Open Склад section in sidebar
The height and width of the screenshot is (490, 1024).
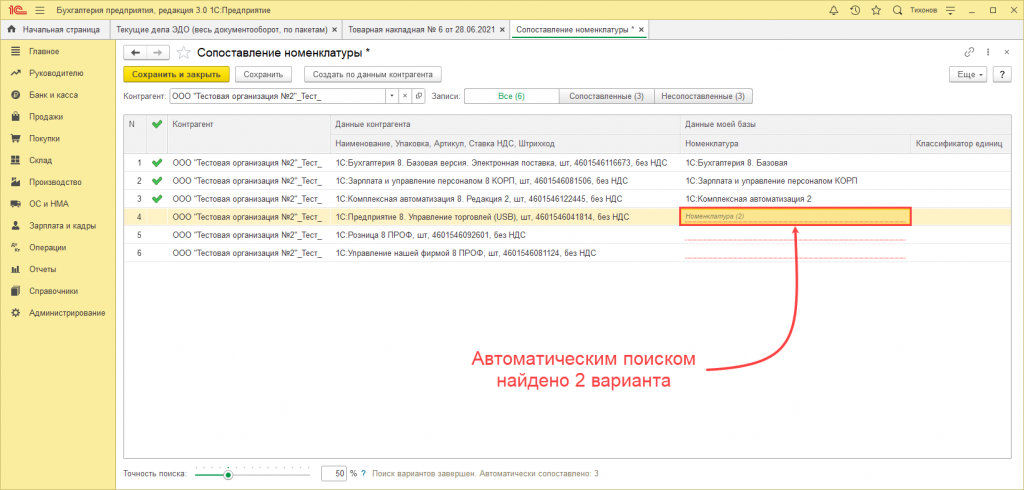[x=40, y=160]
